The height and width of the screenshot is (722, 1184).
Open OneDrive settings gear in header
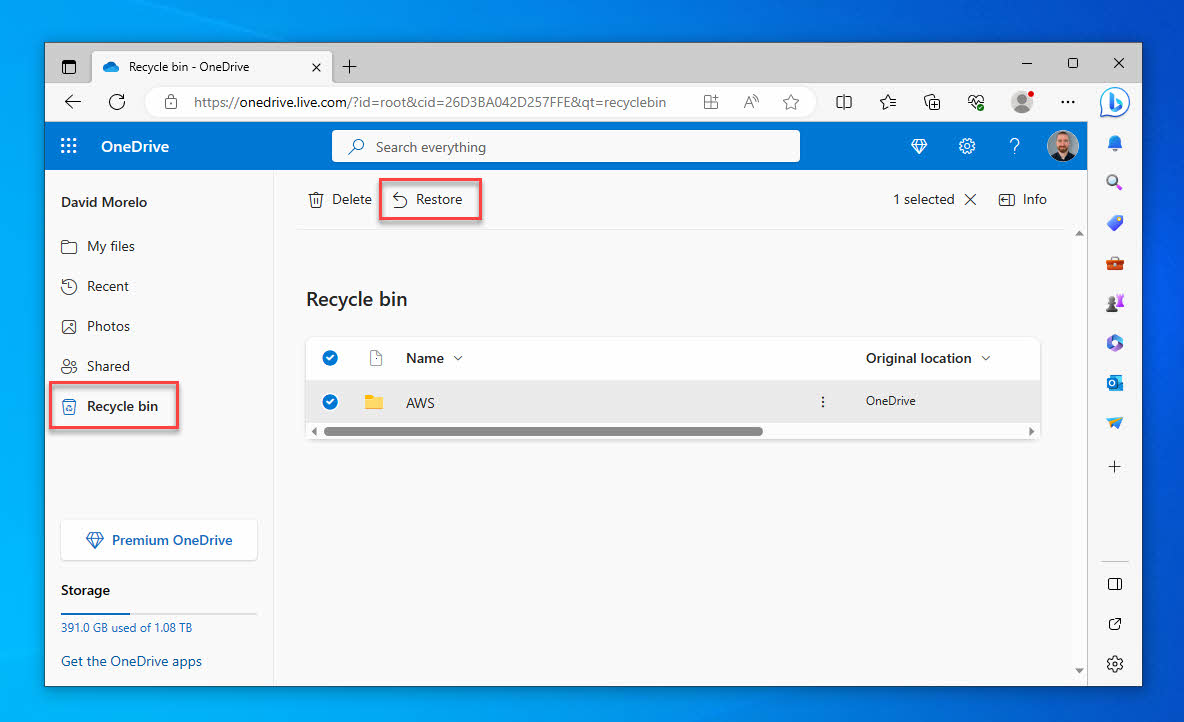[x=967, y=147]
